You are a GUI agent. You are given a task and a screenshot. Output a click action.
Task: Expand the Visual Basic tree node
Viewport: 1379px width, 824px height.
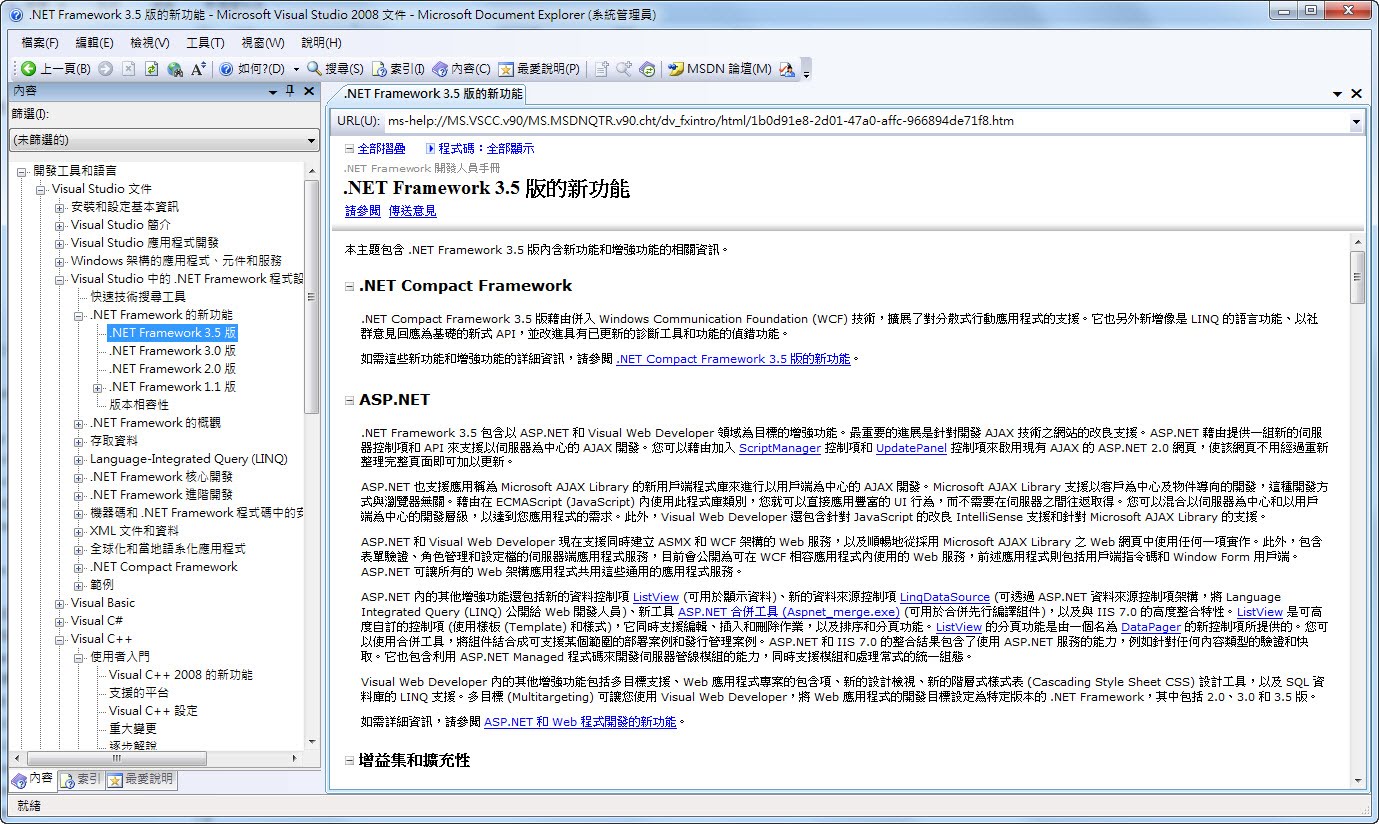60,603
